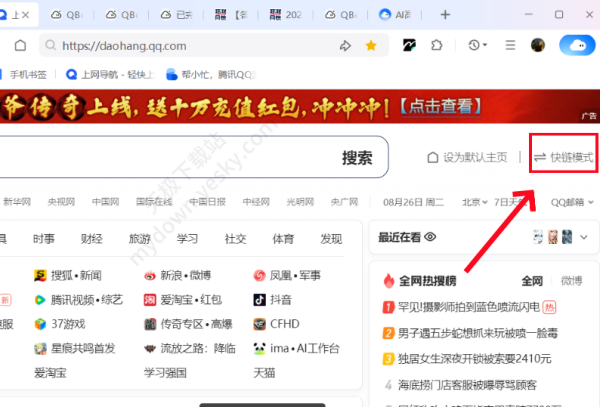The width and height of the screenshot is (600, 407).
Task: Click 设为默认主页 link
Action: 467,158
